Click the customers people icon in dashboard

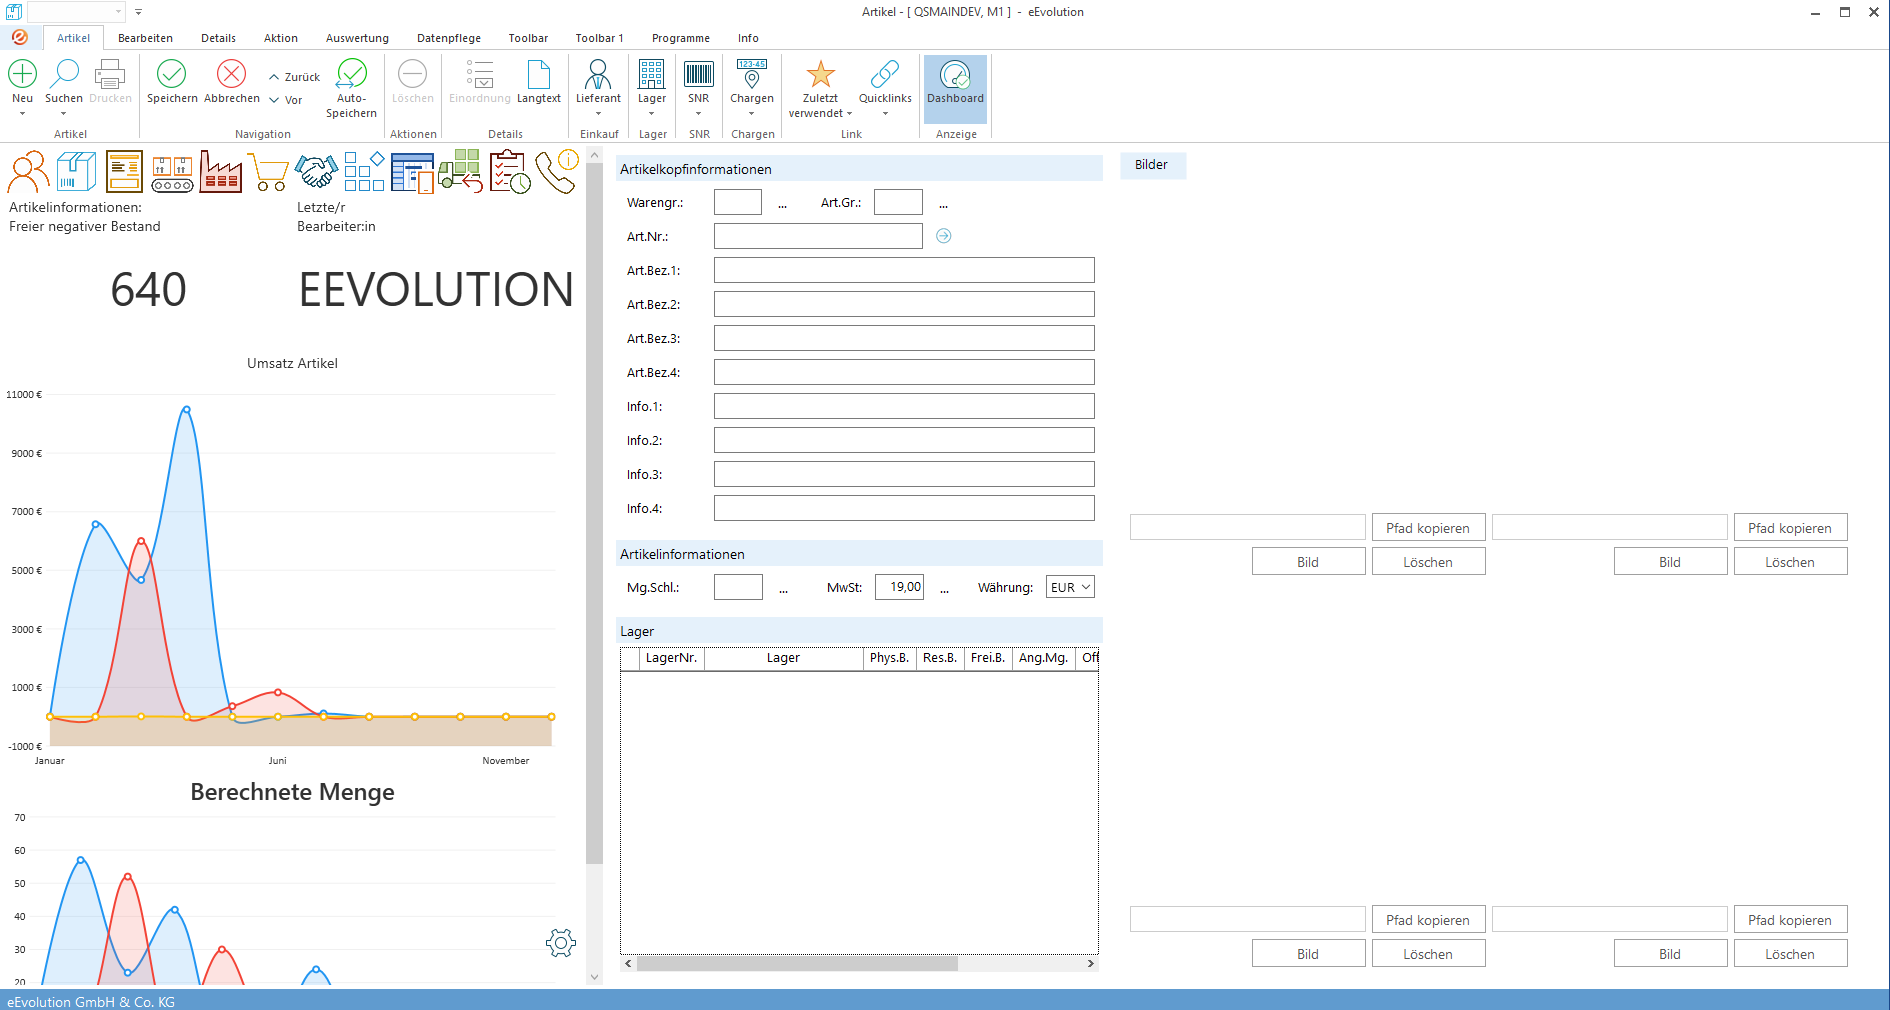pyautogui.click(x=28, y=172)
